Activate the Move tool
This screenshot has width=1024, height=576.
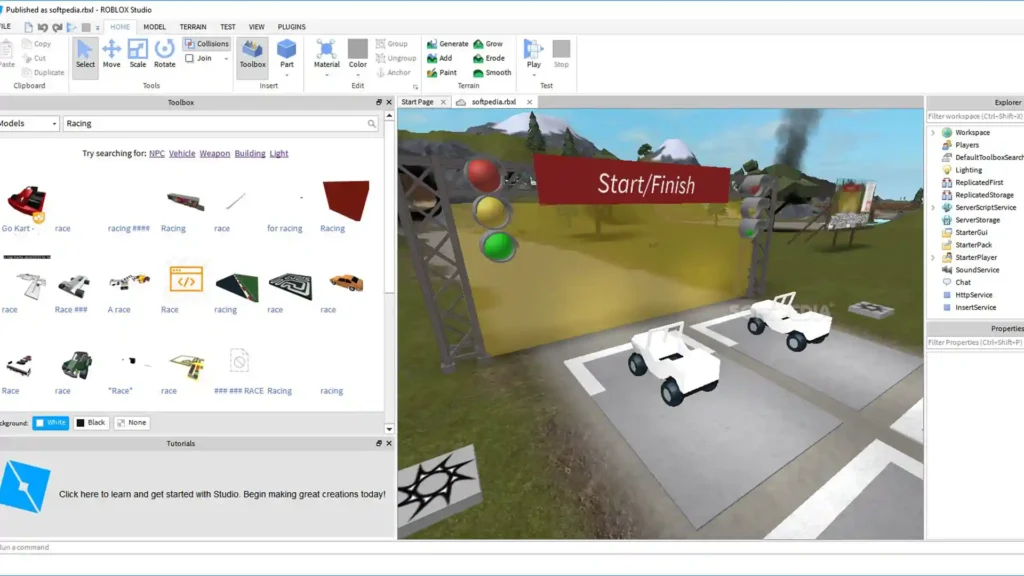click(112, 54)
